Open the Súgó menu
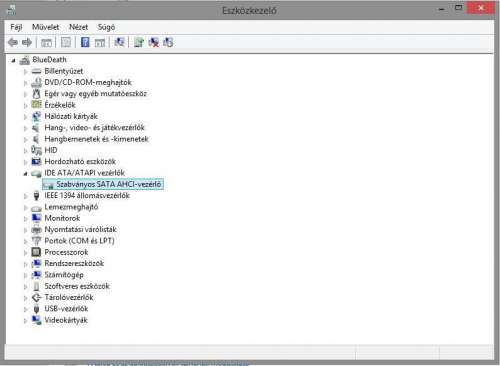Image resolution: width=500 pixels, height=366 pixels. (107, 27)
